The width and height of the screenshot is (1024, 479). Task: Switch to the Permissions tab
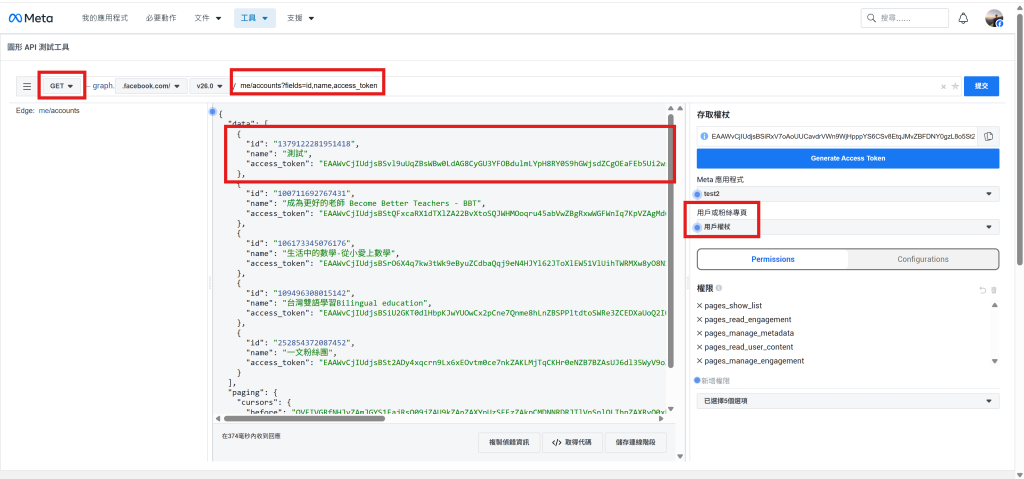[x=773, y=259]
